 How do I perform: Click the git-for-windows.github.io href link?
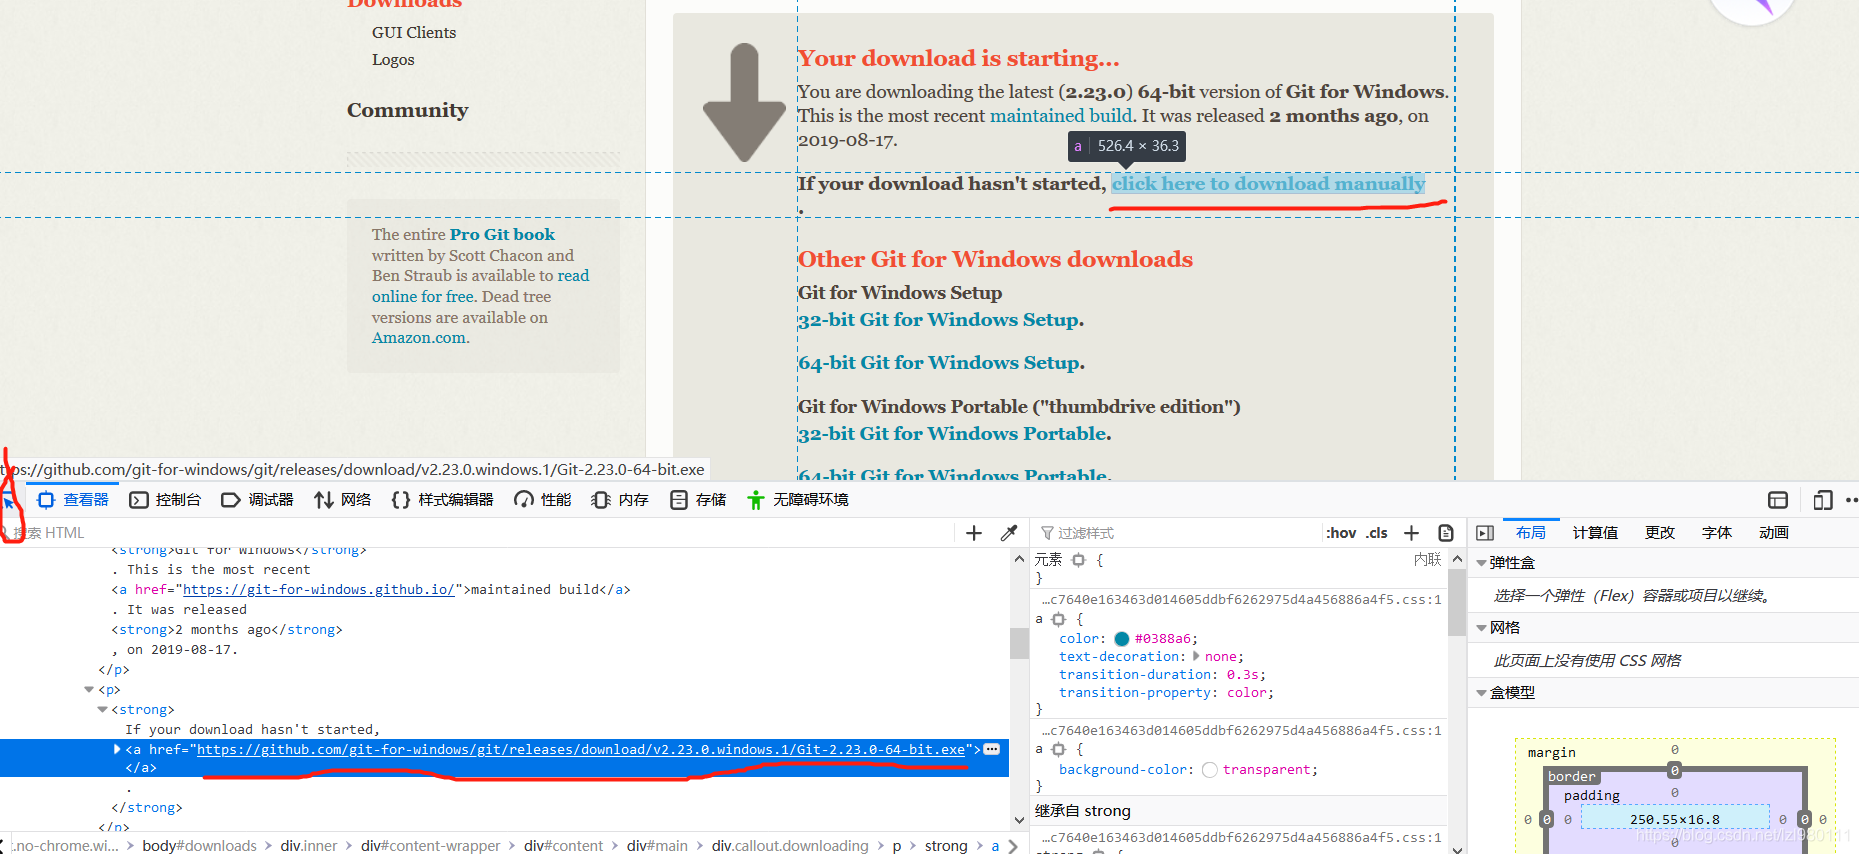319,590
